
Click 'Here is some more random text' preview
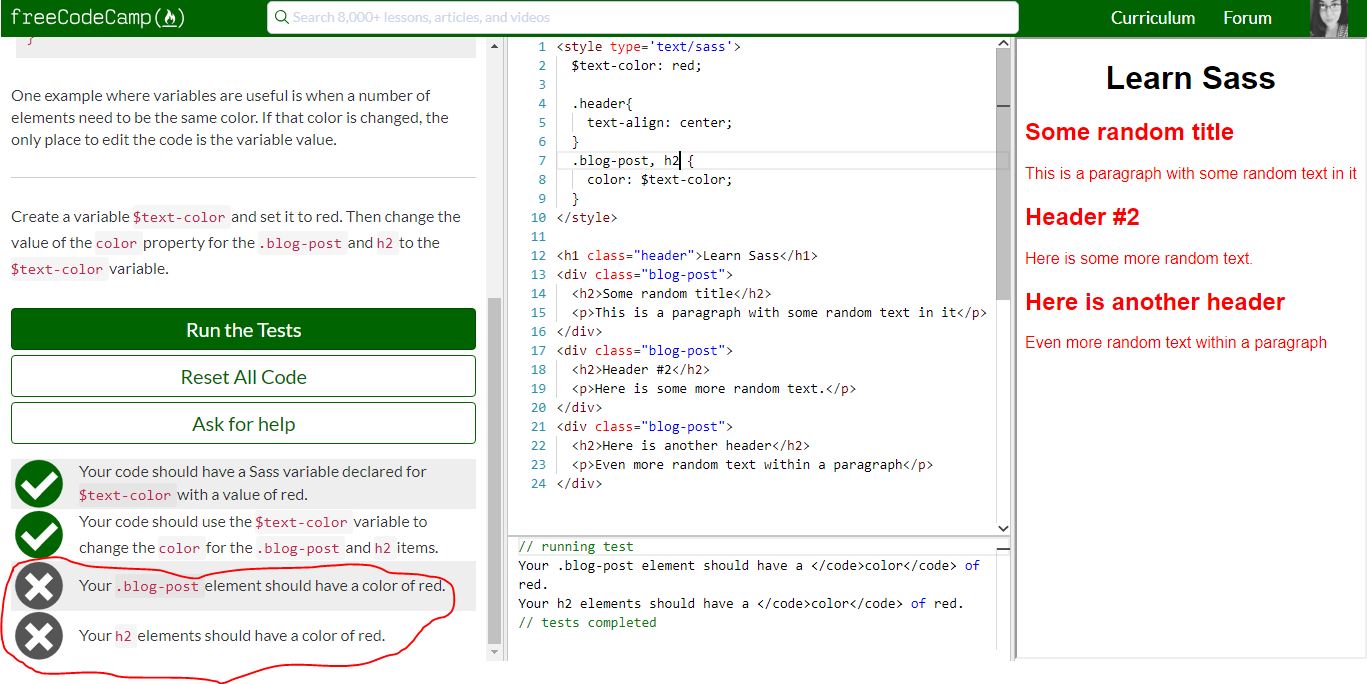(1138, 258)
